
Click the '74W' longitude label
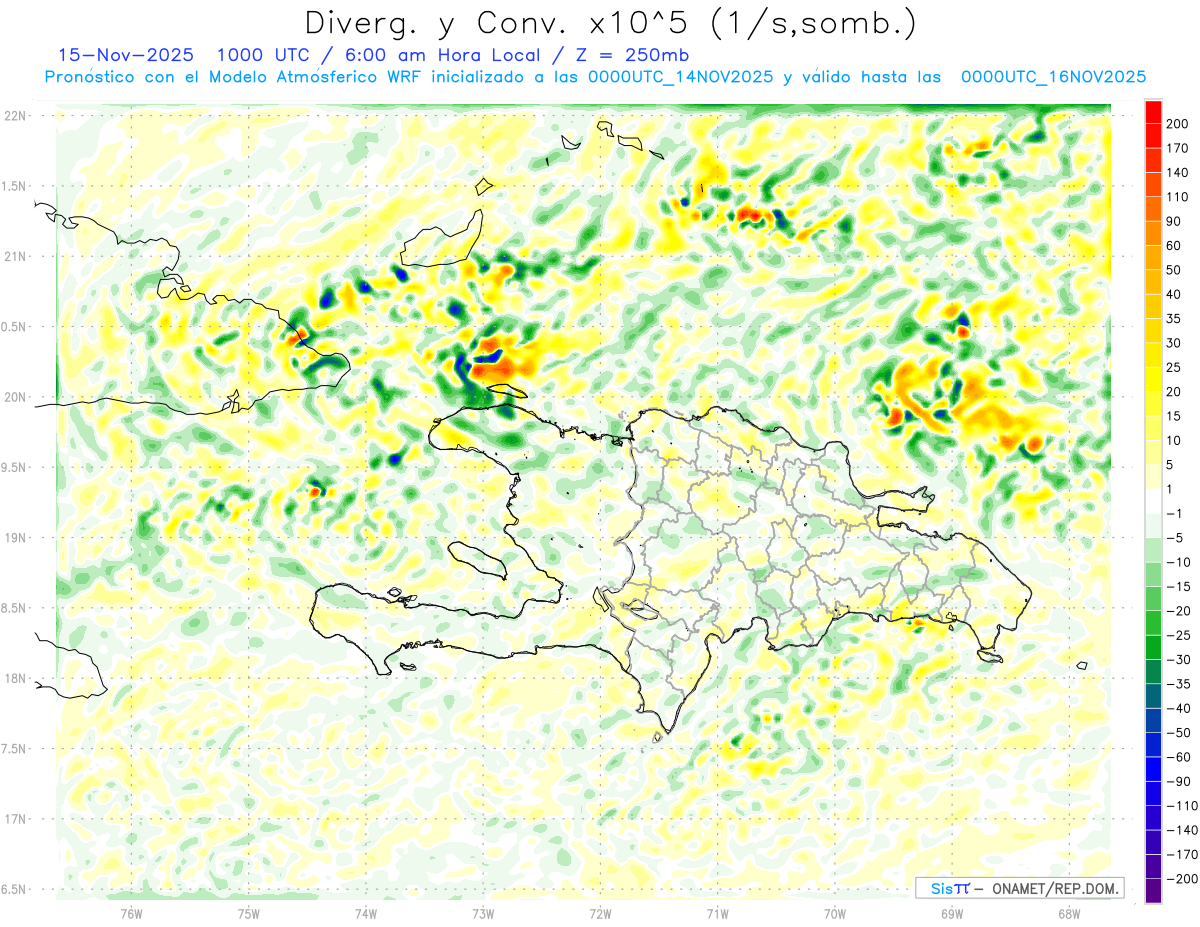pyautogui.click(x=366, y=913)
